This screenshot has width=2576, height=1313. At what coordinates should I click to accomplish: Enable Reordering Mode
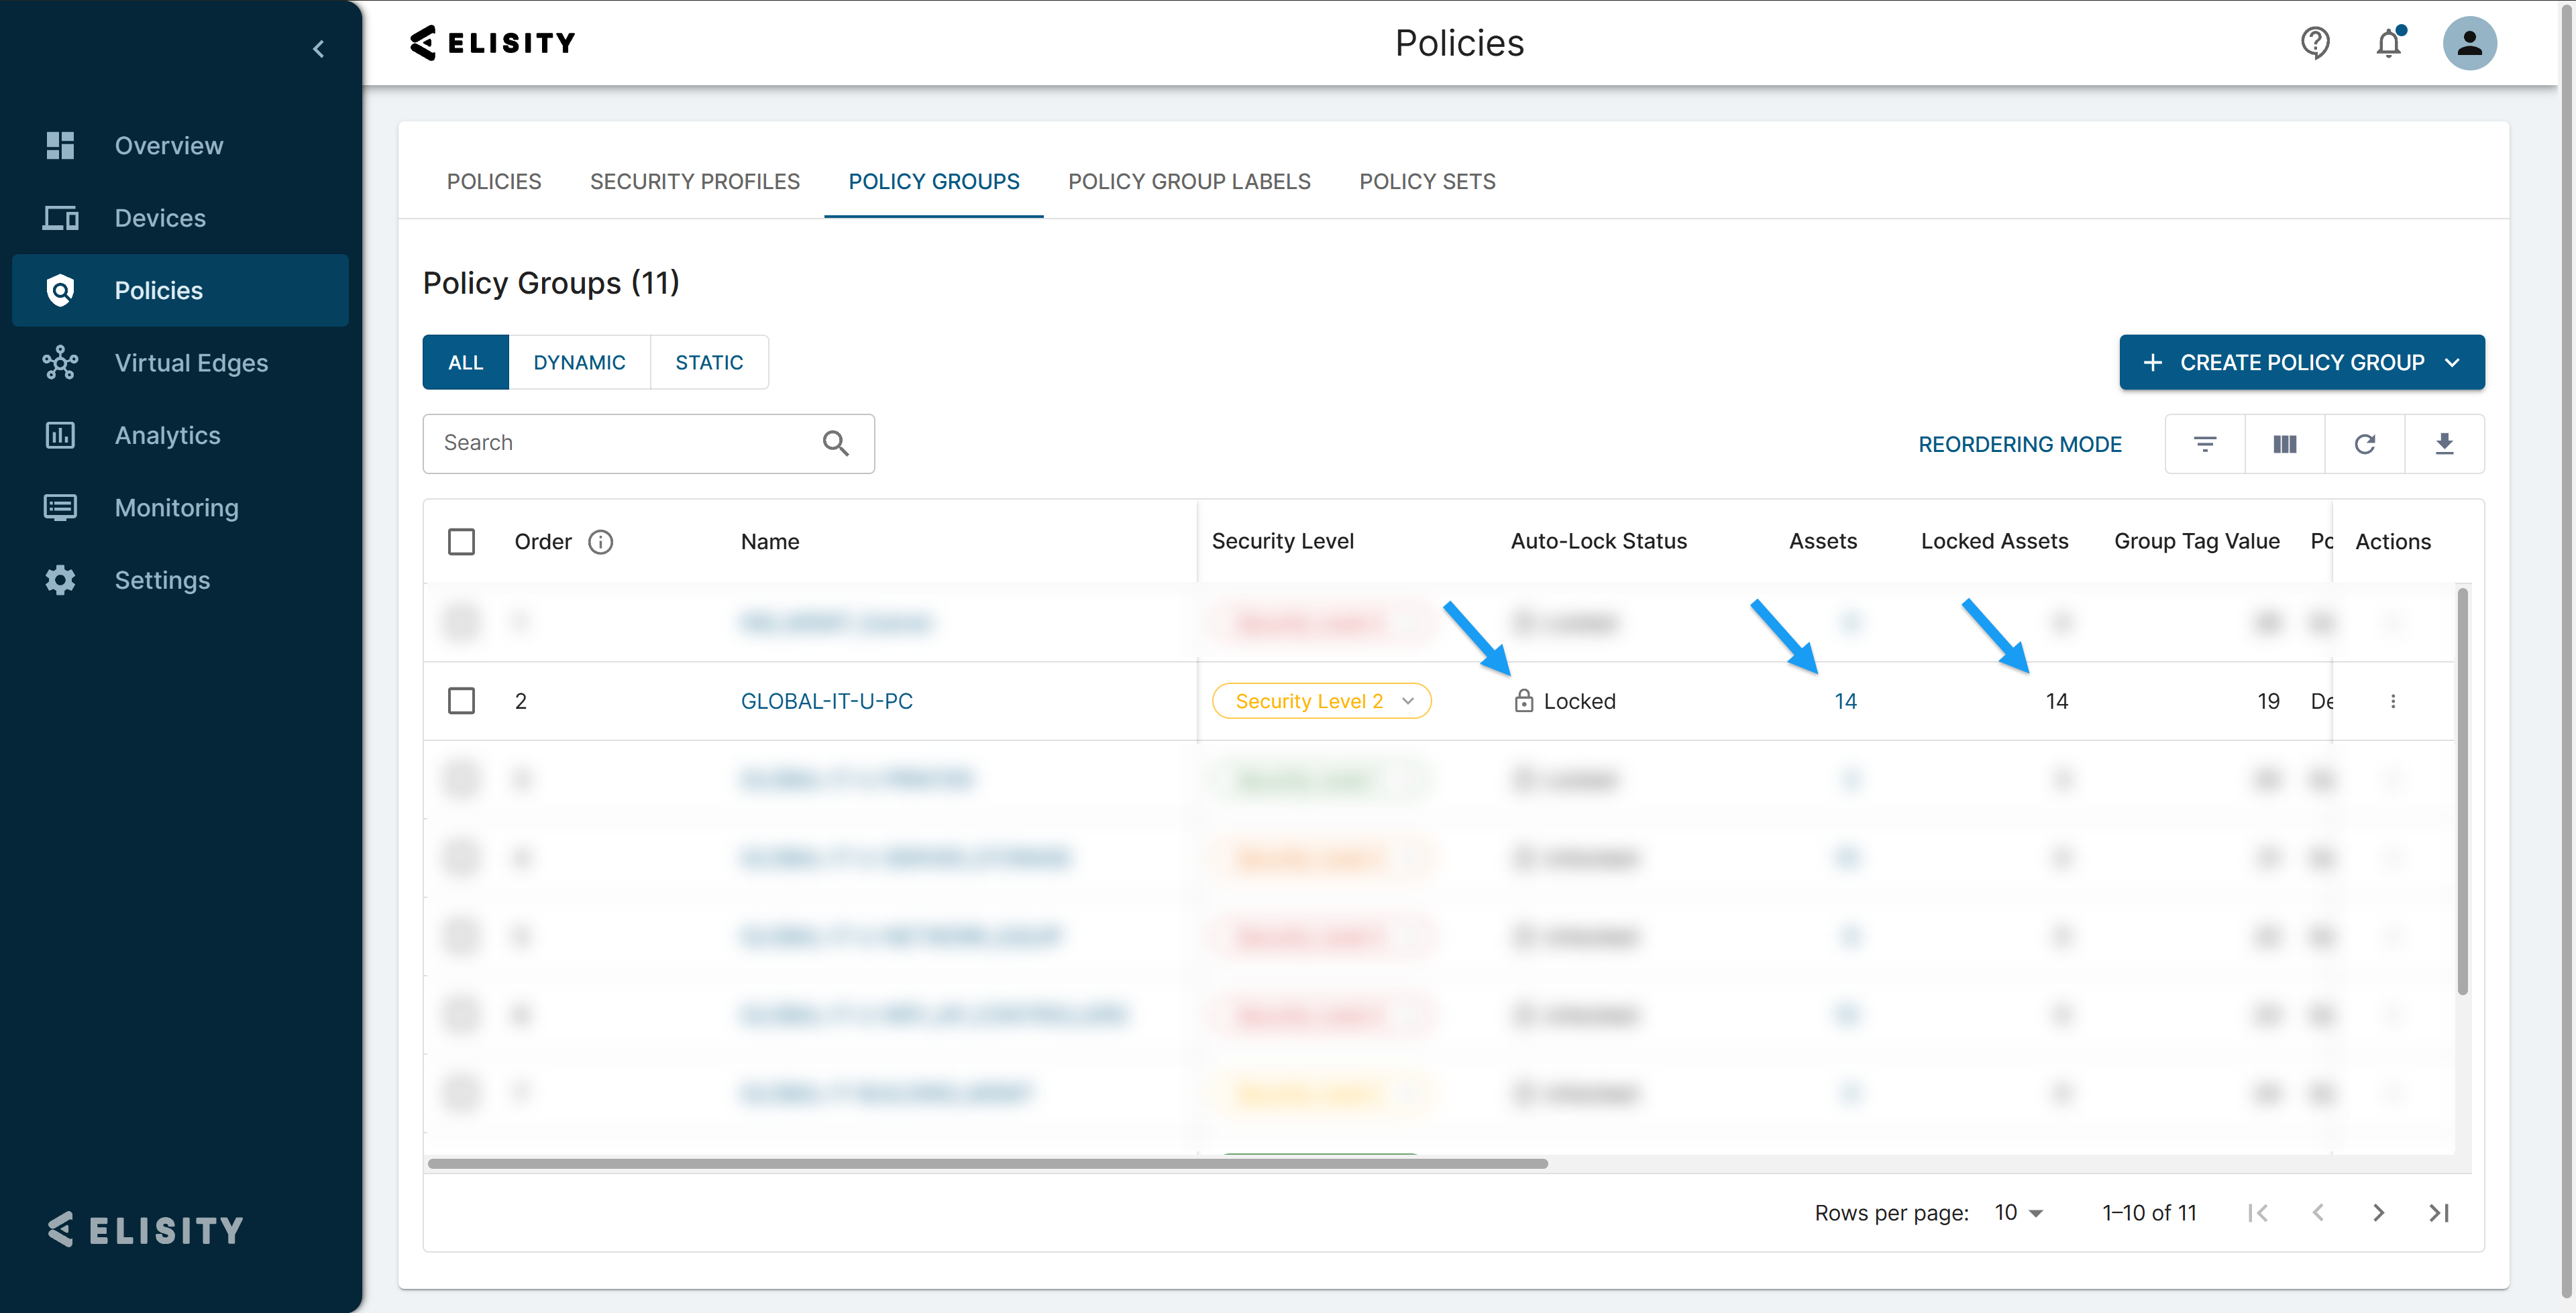(x=2019, y=443)
